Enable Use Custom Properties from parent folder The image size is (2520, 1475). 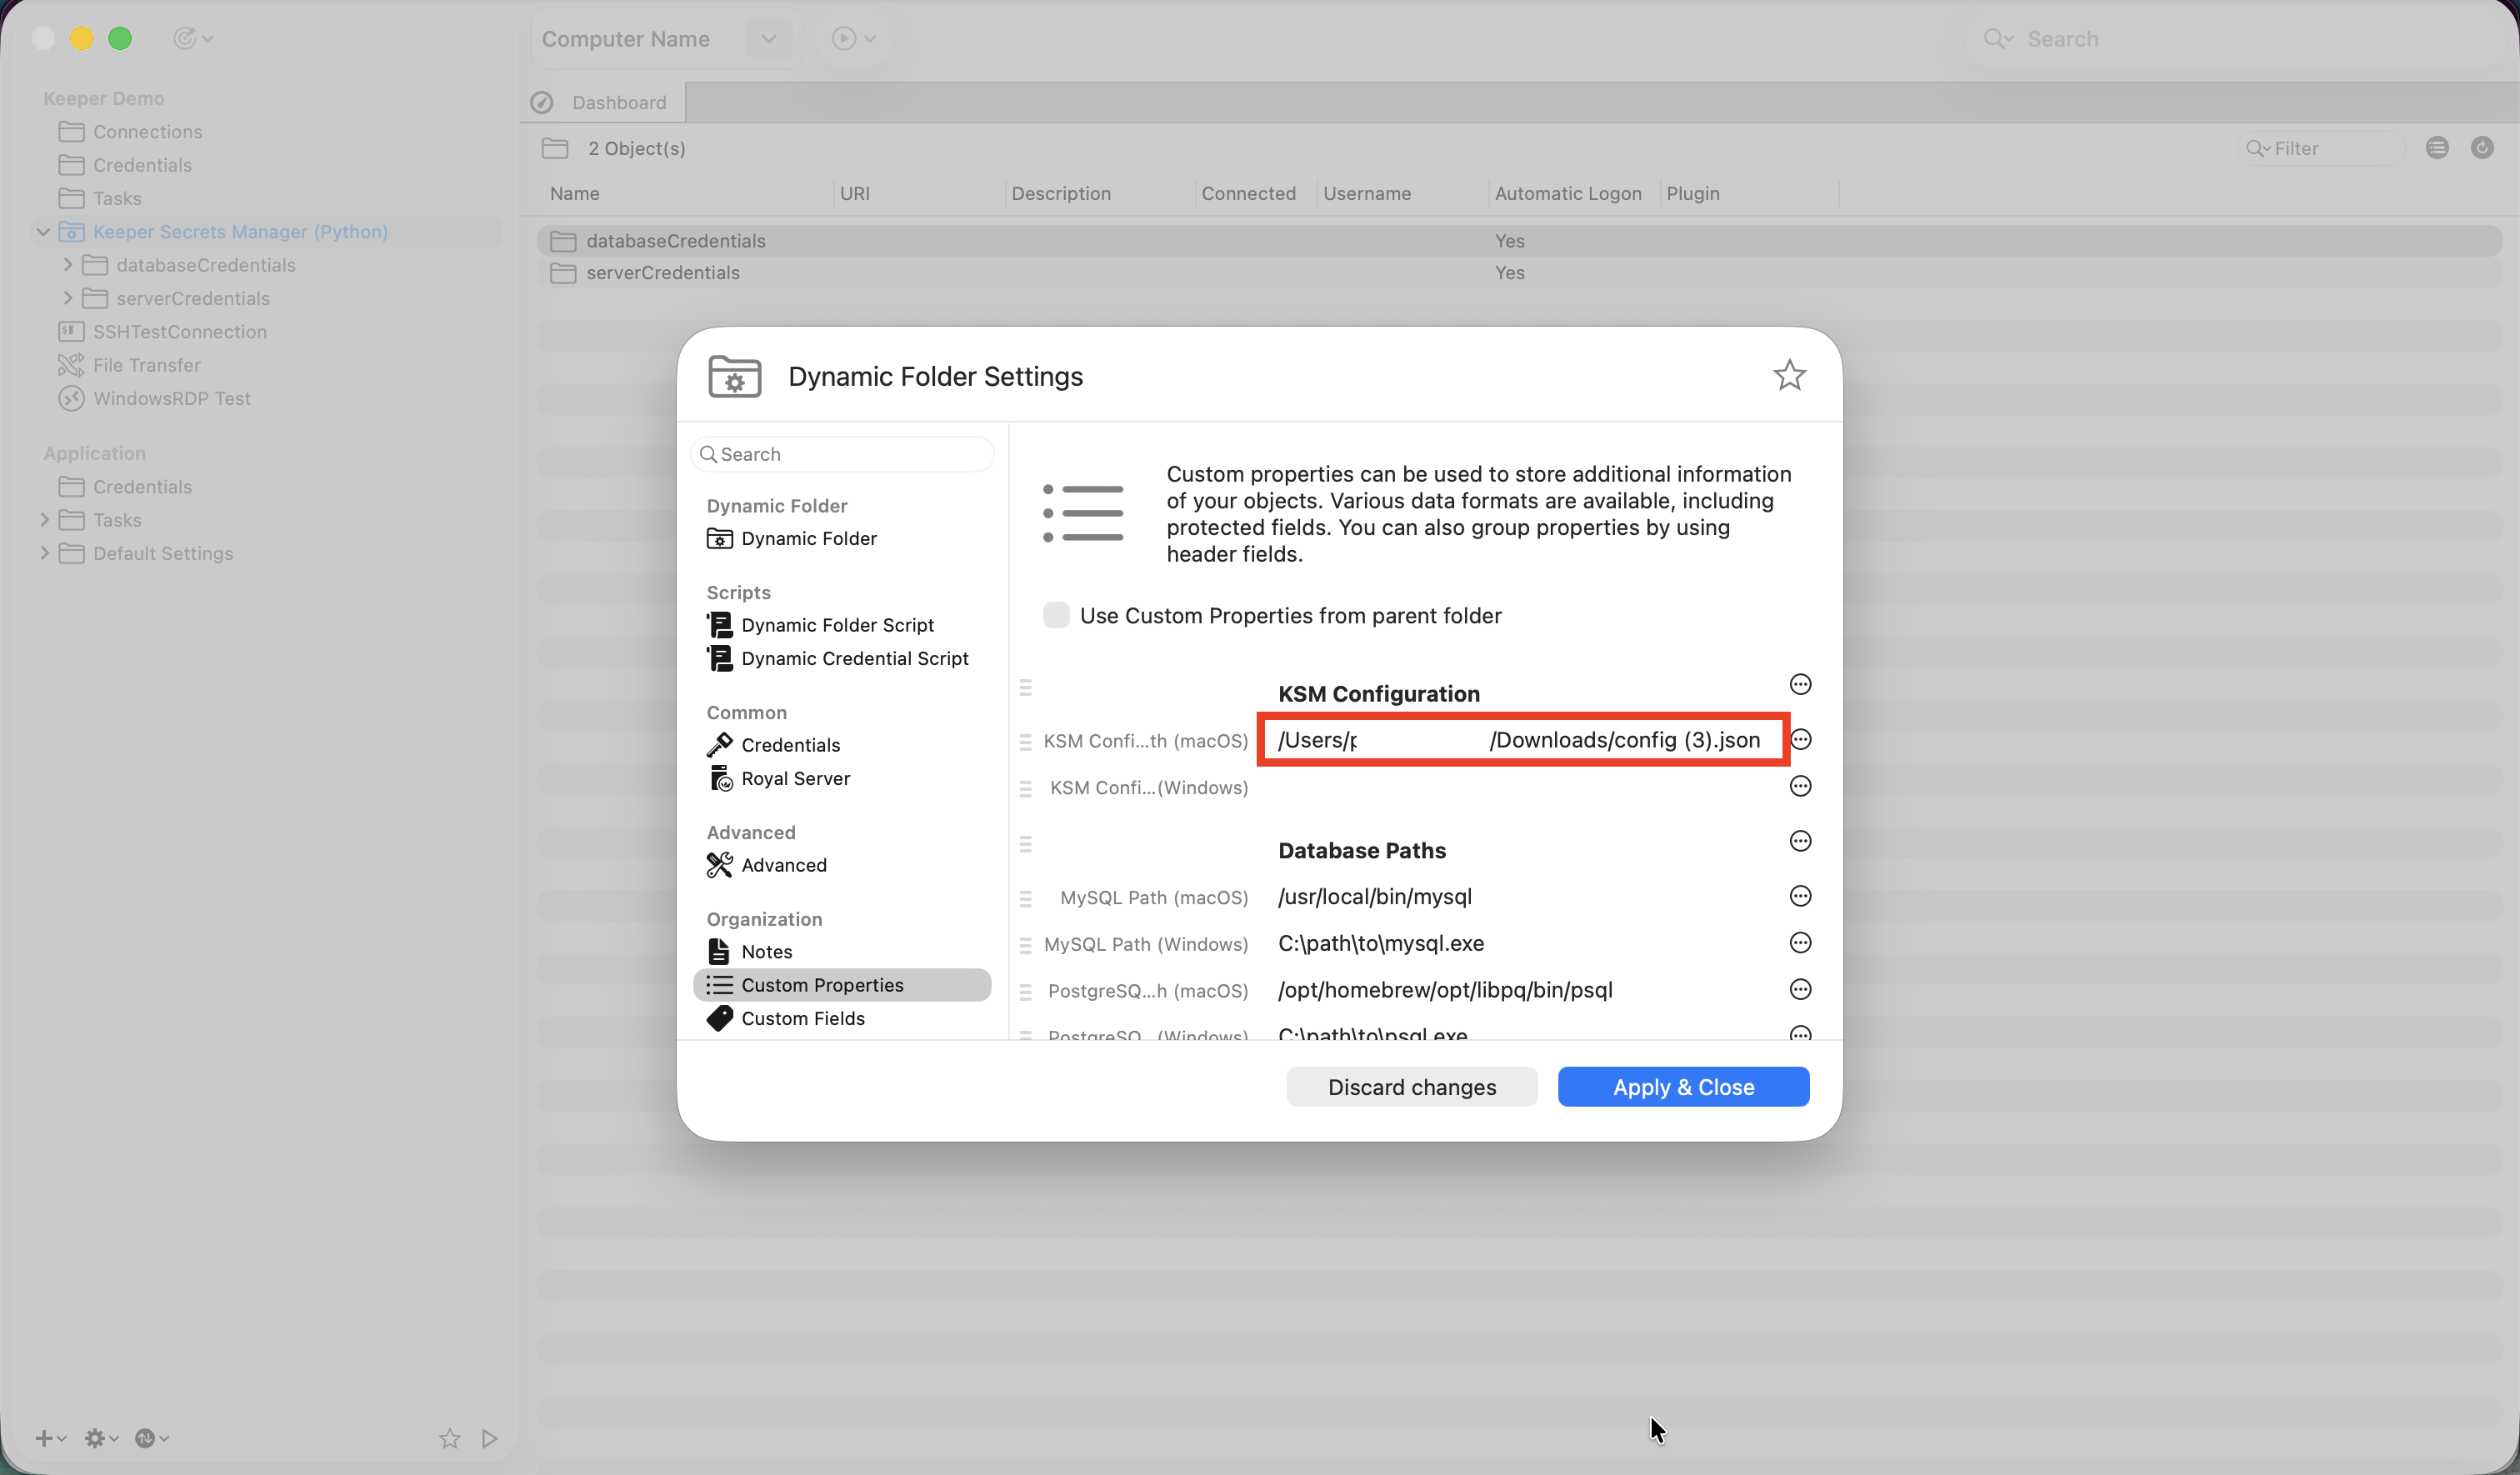1056,615
